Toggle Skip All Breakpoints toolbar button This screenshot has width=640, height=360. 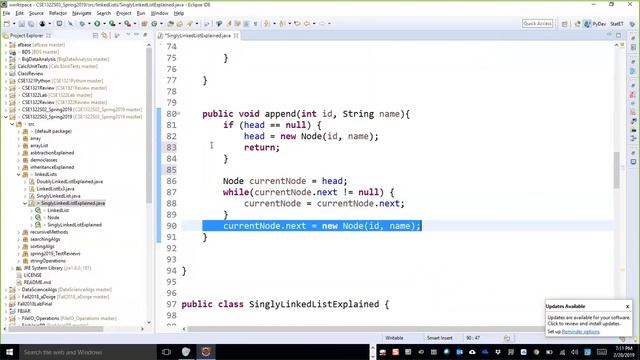coord(70,24)
